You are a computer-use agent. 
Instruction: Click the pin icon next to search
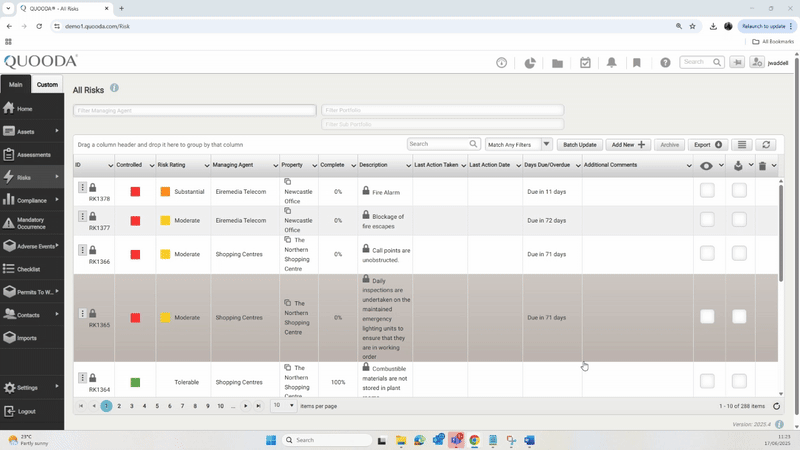737,62
